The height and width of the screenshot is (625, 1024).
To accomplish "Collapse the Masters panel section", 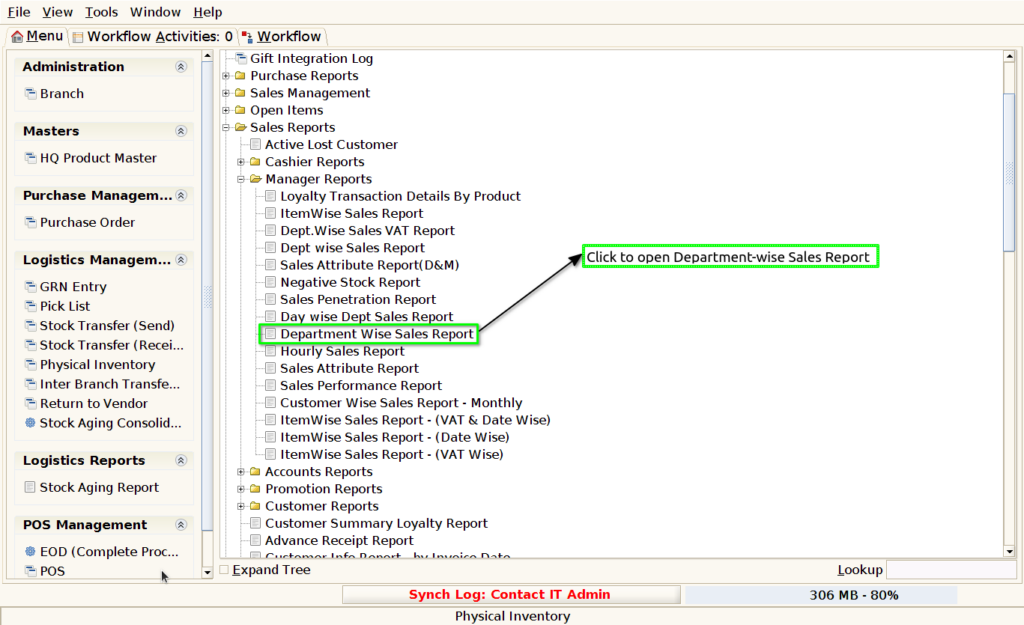I will [181, 131].
